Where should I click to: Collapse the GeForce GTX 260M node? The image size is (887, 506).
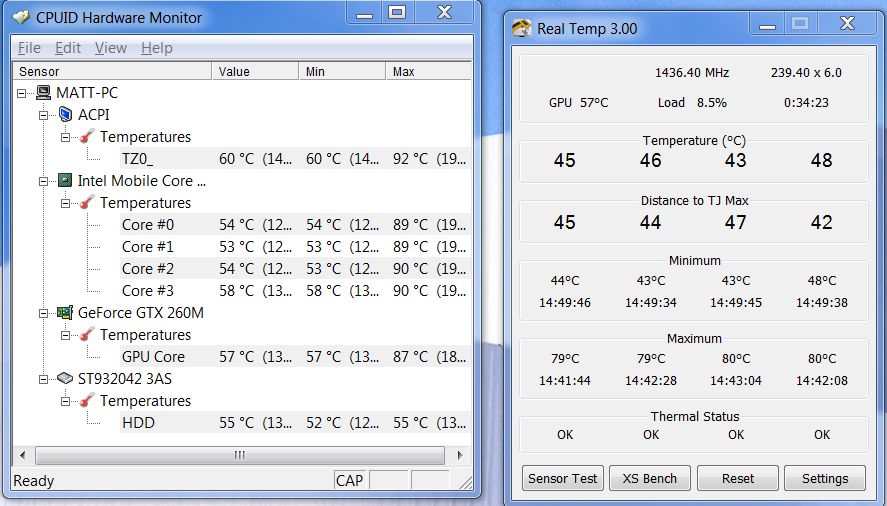point(44,313)
